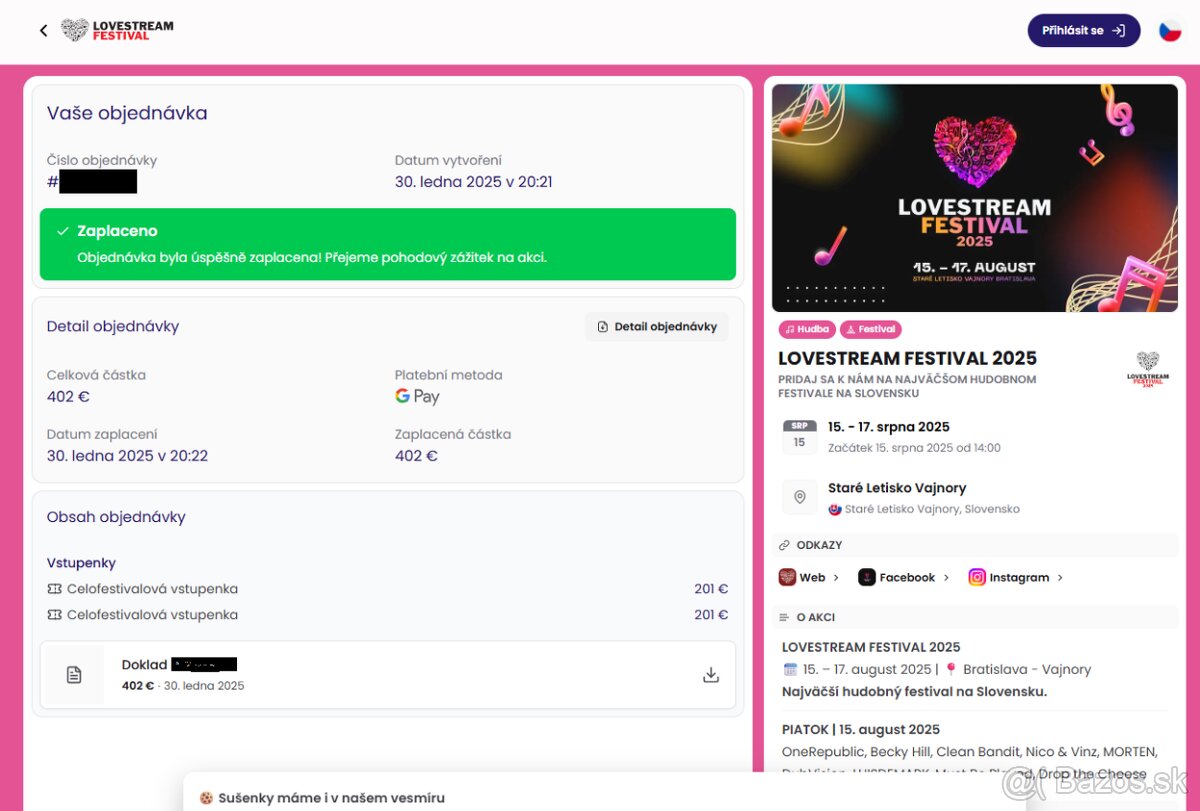Select the Festival category tag
Viewport: 1200px width, 811px height.
point(871,329)
